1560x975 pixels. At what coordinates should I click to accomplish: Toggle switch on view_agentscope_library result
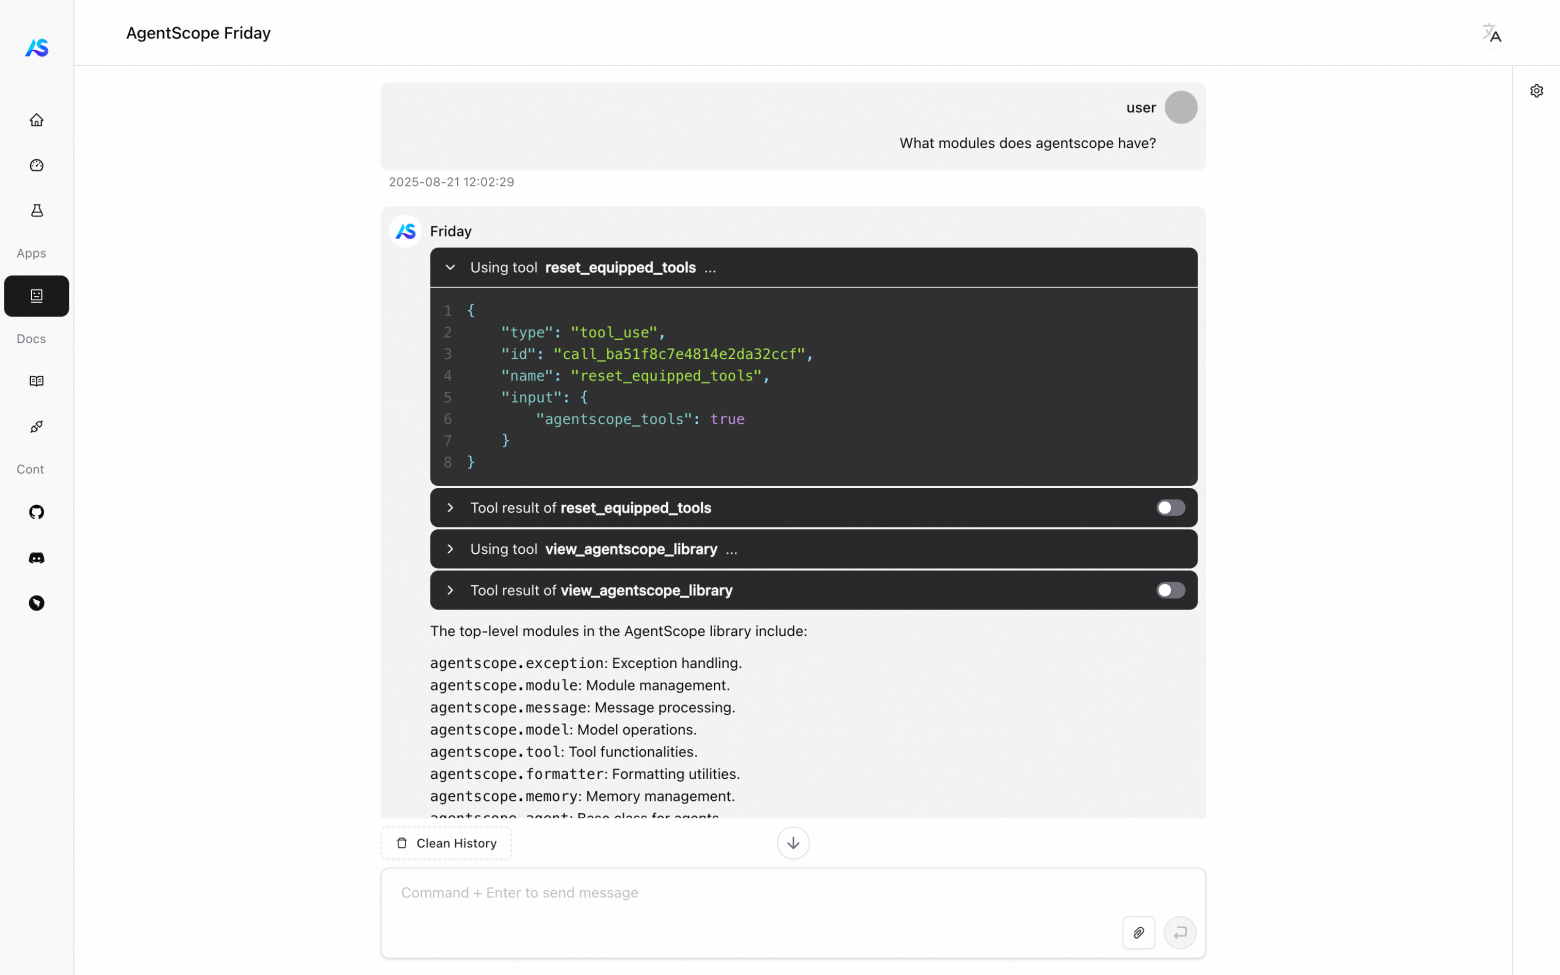(1170, 590)
